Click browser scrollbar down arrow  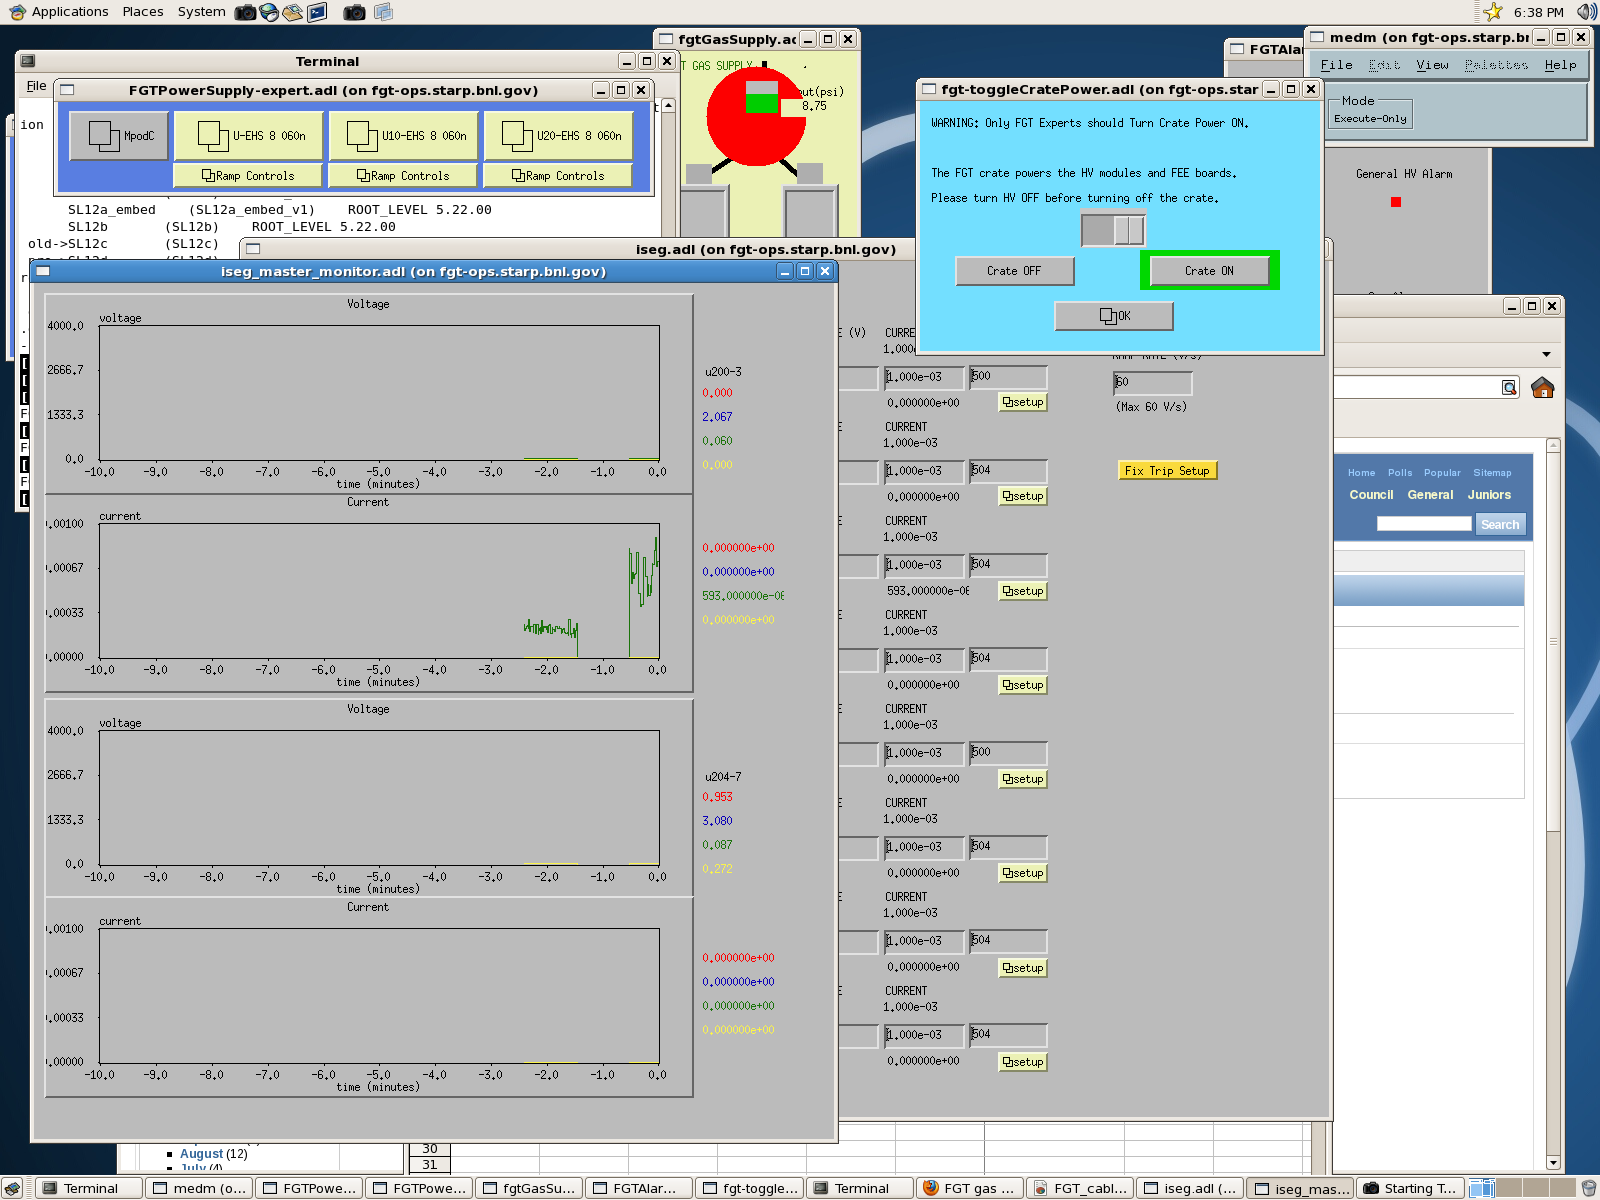[x=1553, y=1162]
